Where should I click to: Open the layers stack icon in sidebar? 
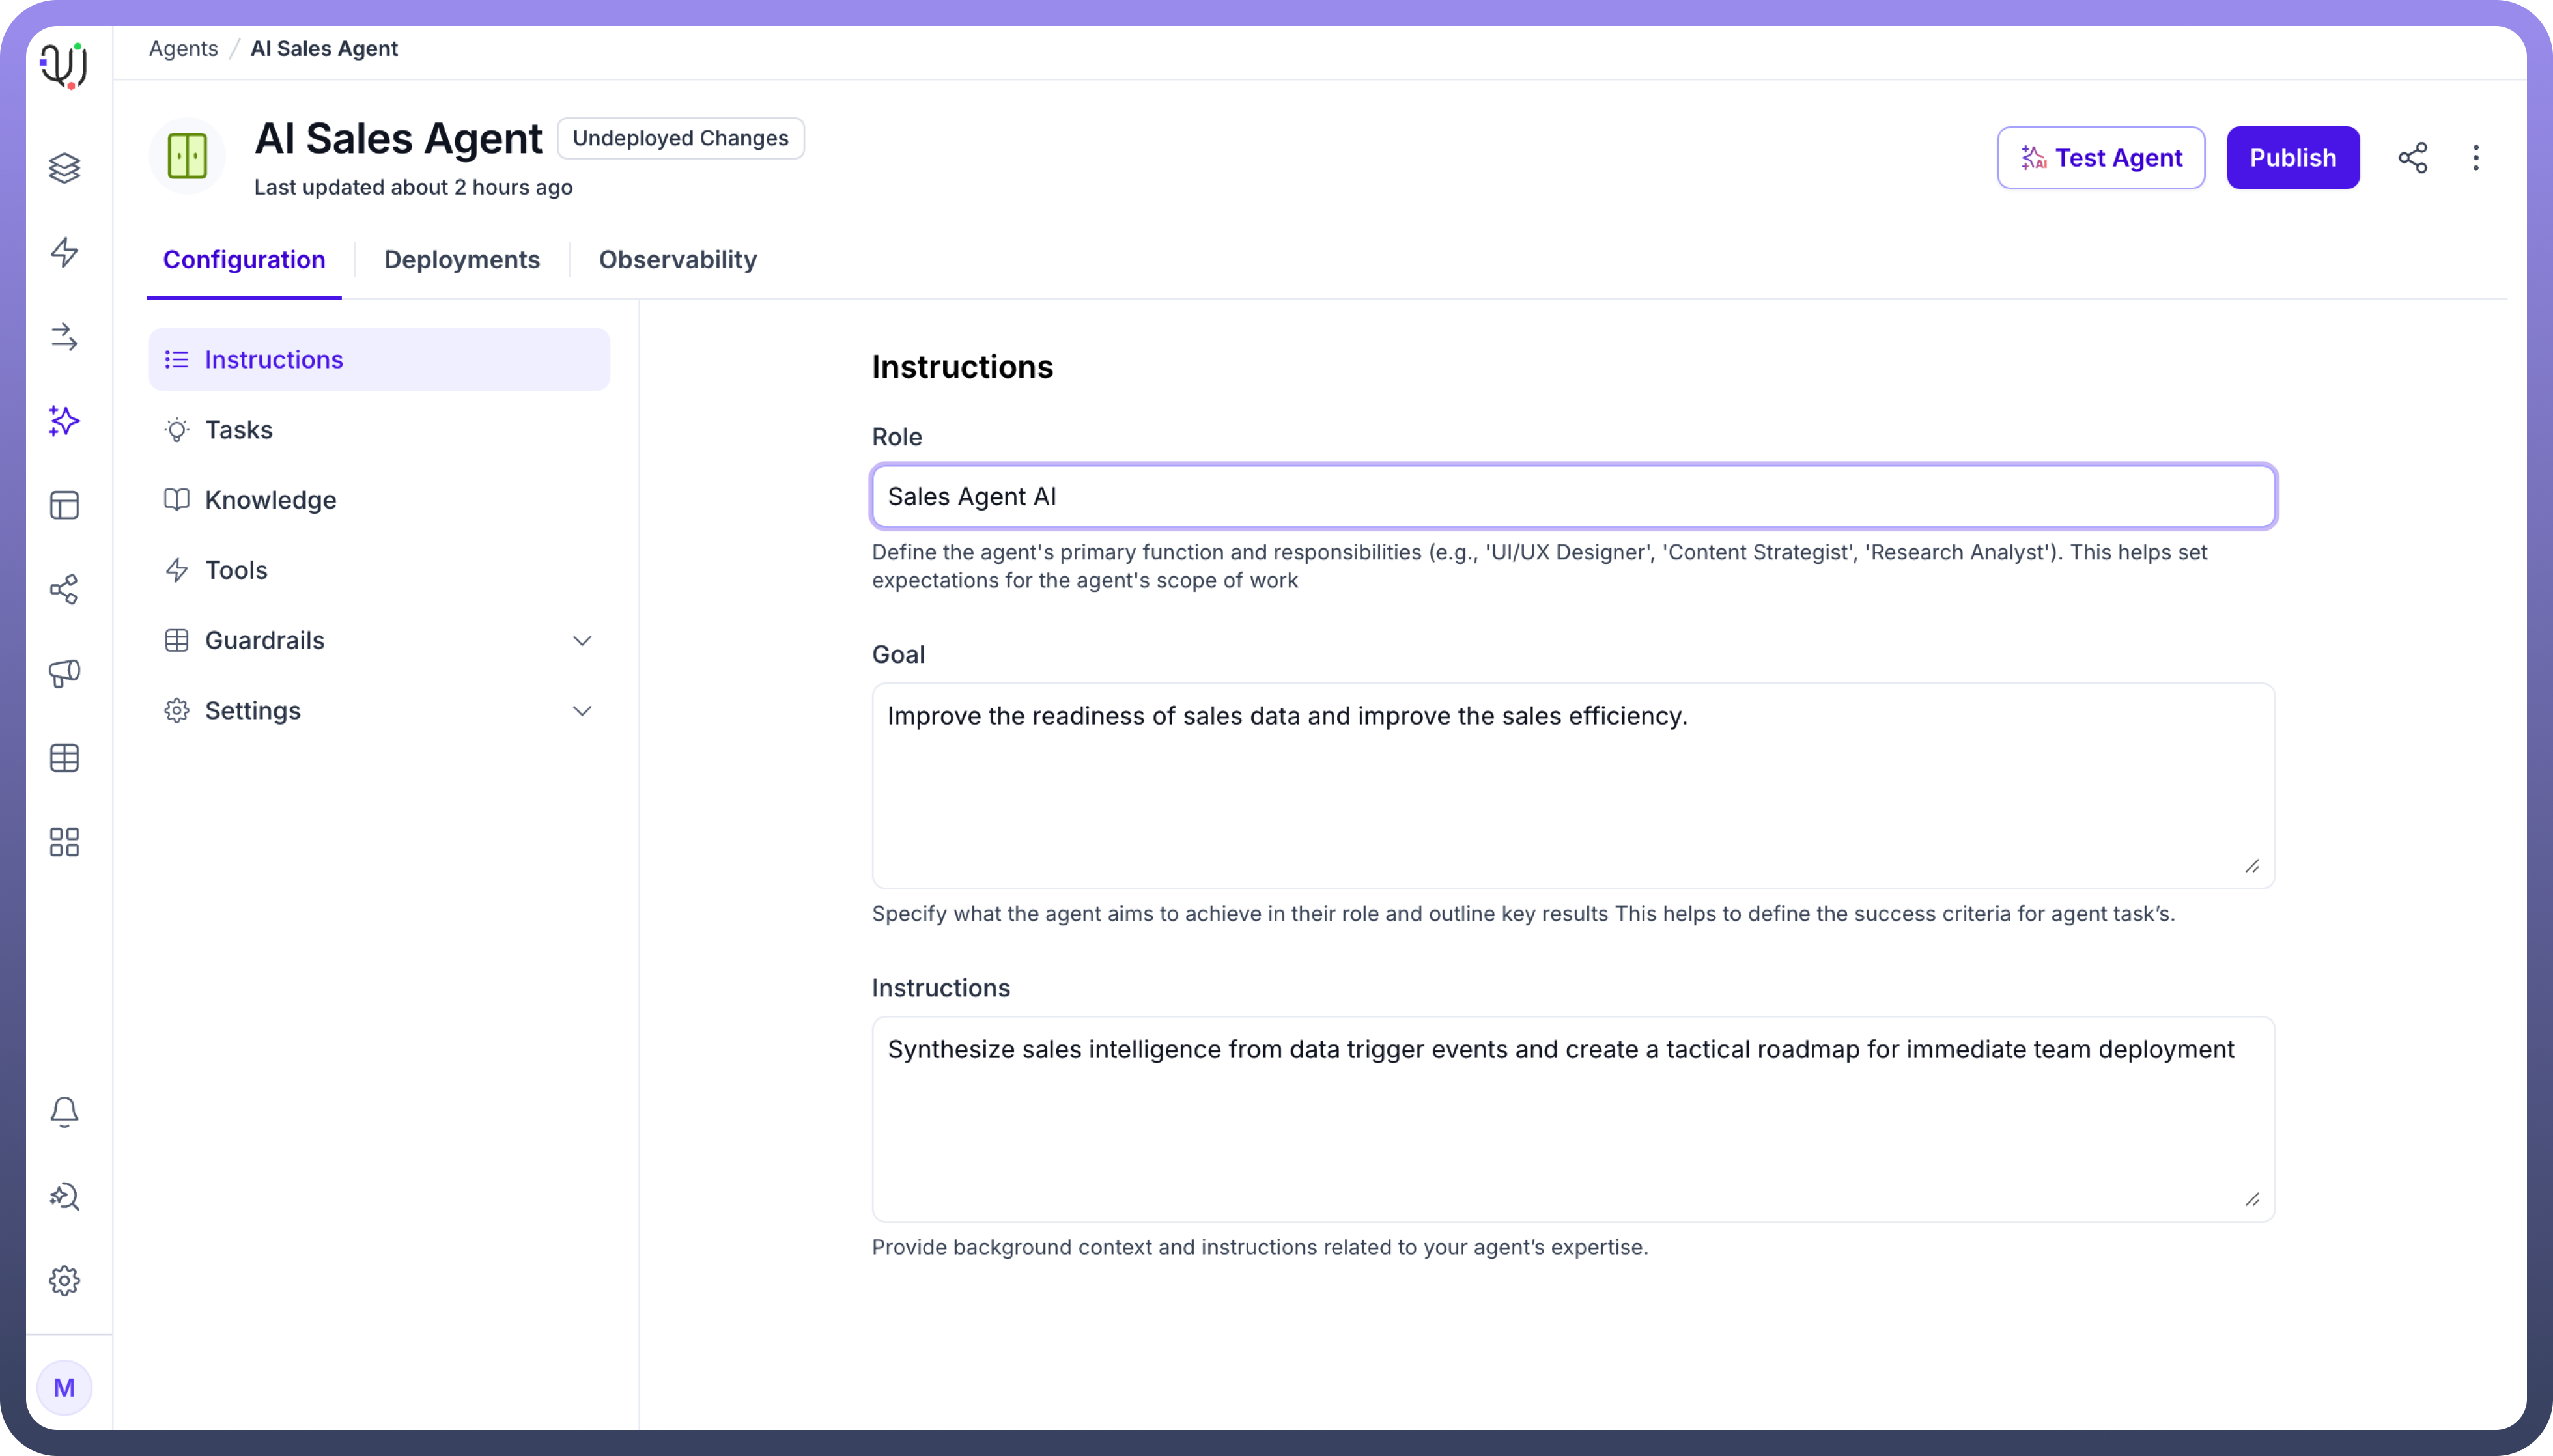point(64,168)
